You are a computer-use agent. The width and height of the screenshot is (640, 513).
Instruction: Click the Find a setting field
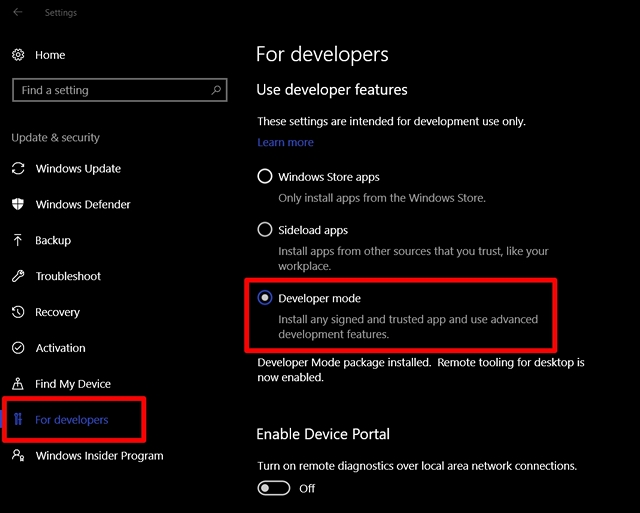tap(120, 90)
